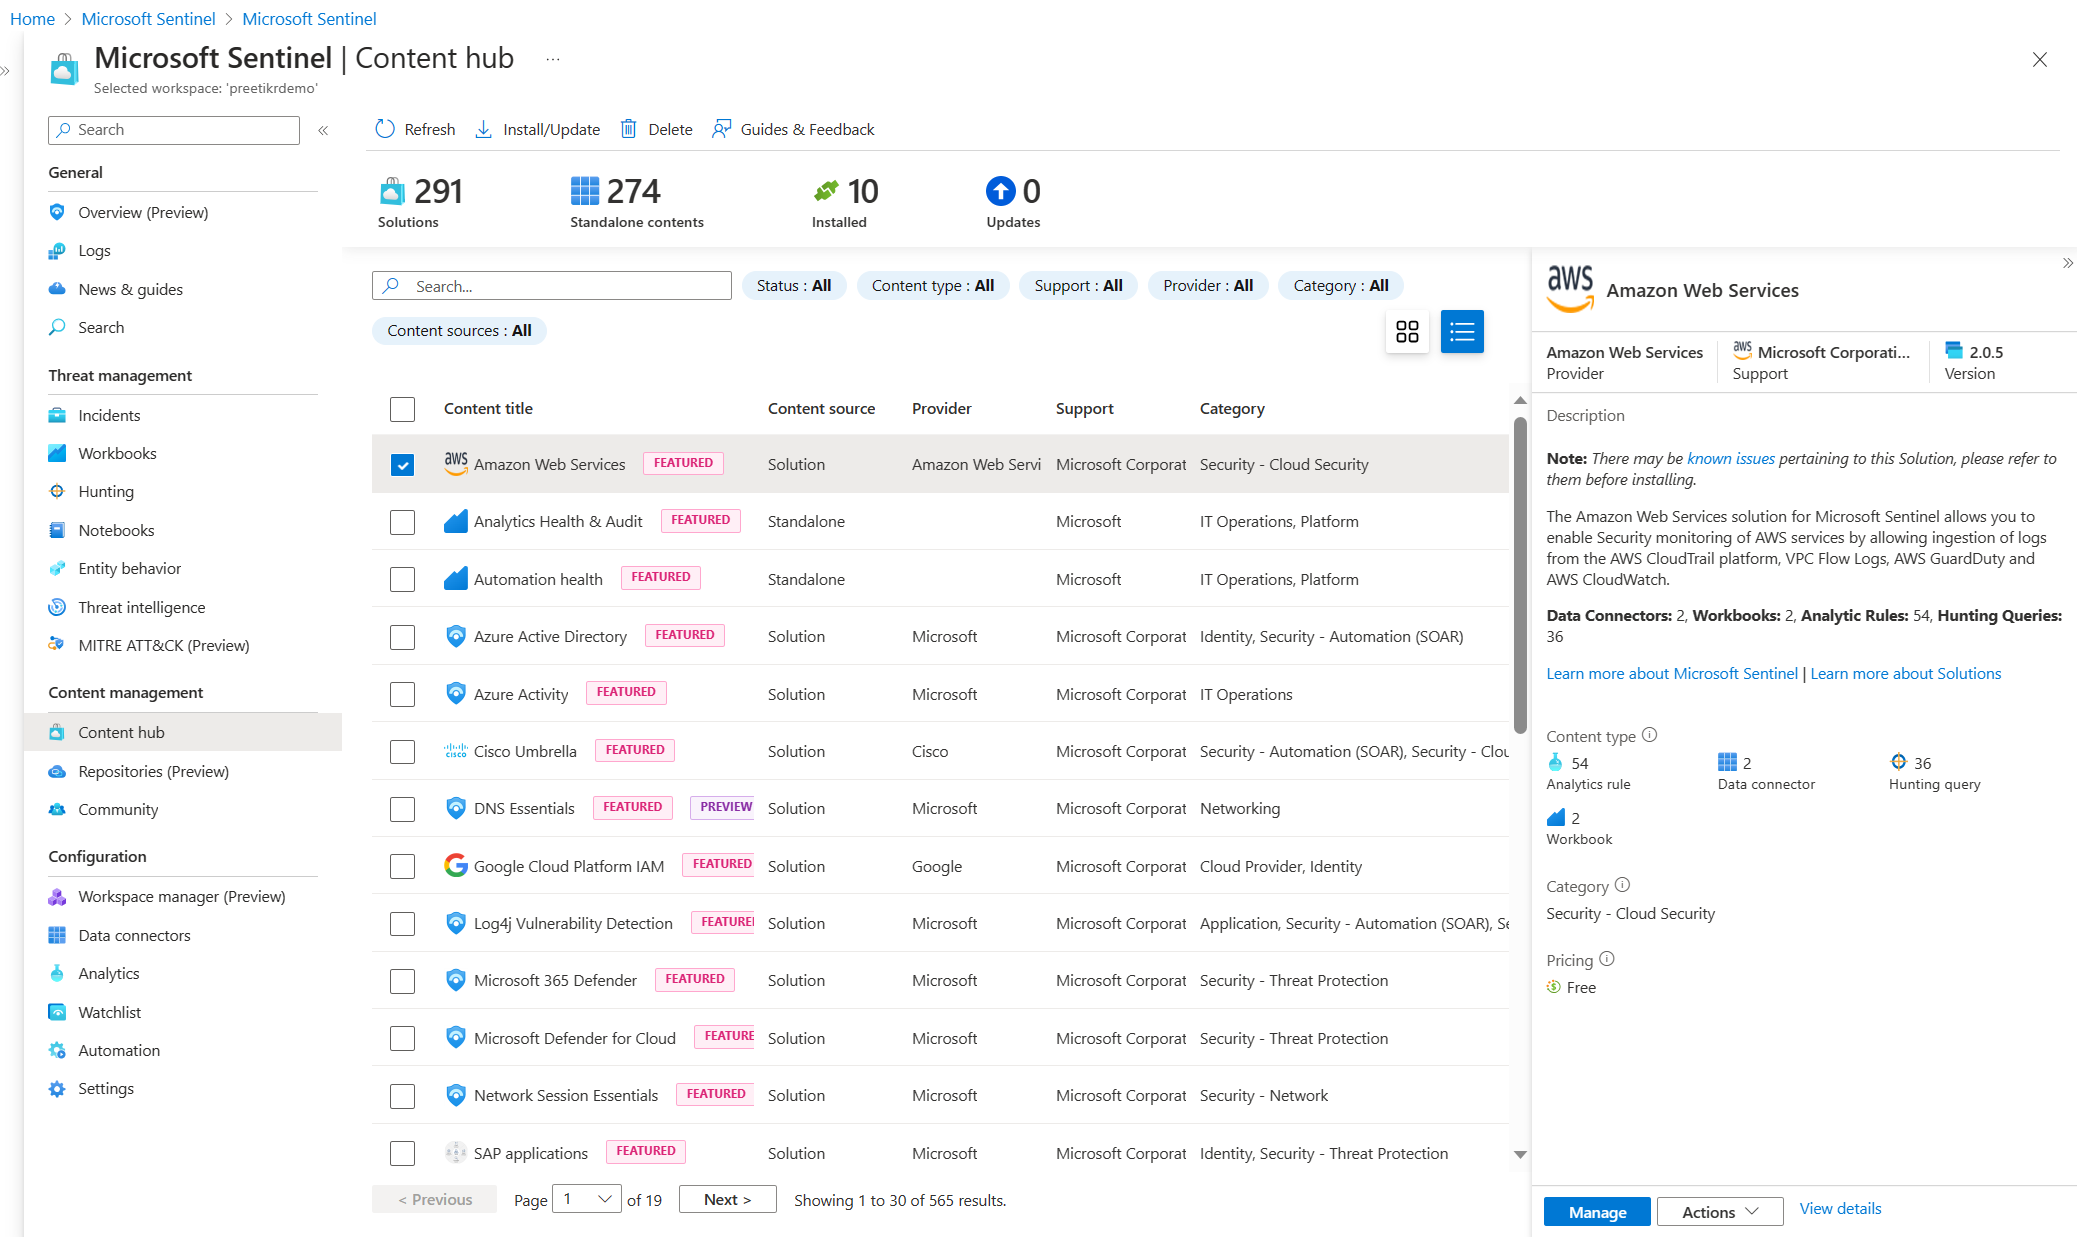Click the Refresh icon in toolbar
Viewport: 2077px width, 1237px height.
[x=385, y=129]
